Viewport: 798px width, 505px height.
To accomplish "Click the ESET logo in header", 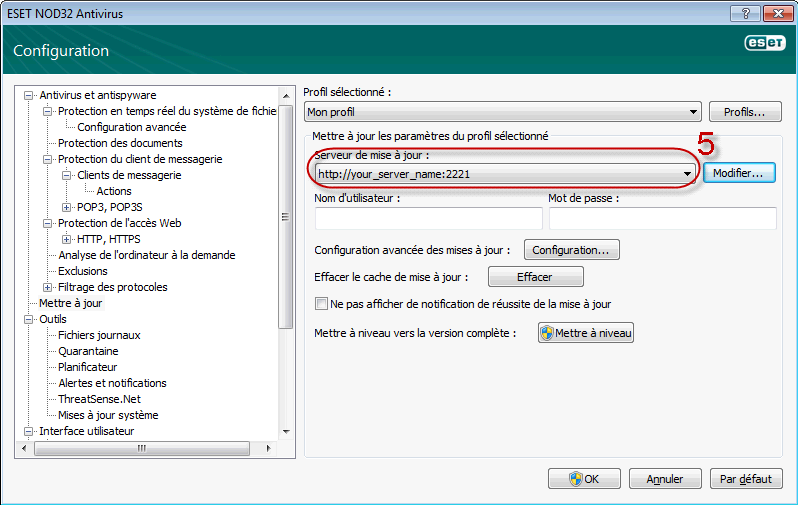I will pyautogui.click(x=763, y=44).
